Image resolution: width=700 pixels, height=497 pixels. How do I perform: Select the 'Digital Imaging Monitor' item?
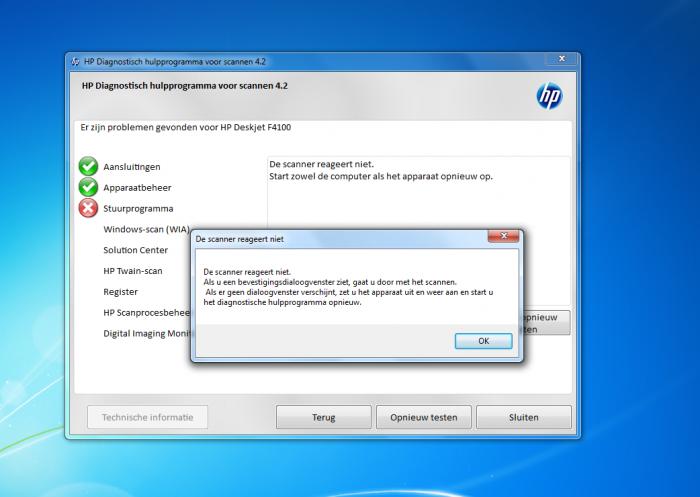pyautogui.click(x=147, y=334)
